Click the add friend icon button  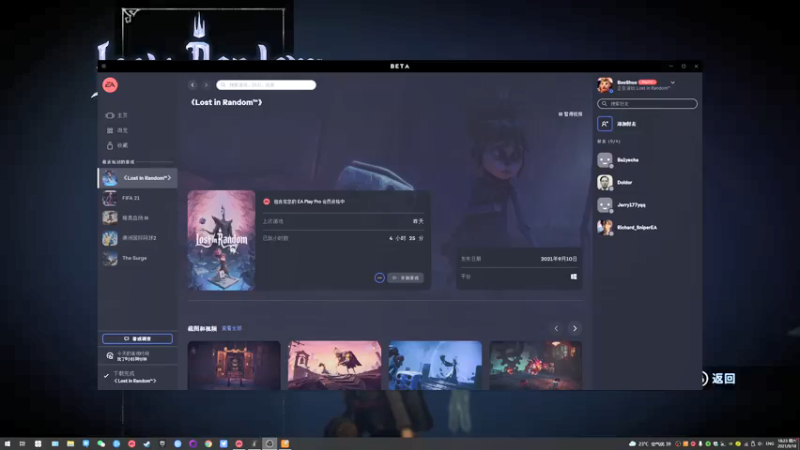pyautogui.click(x=605, y=124)
